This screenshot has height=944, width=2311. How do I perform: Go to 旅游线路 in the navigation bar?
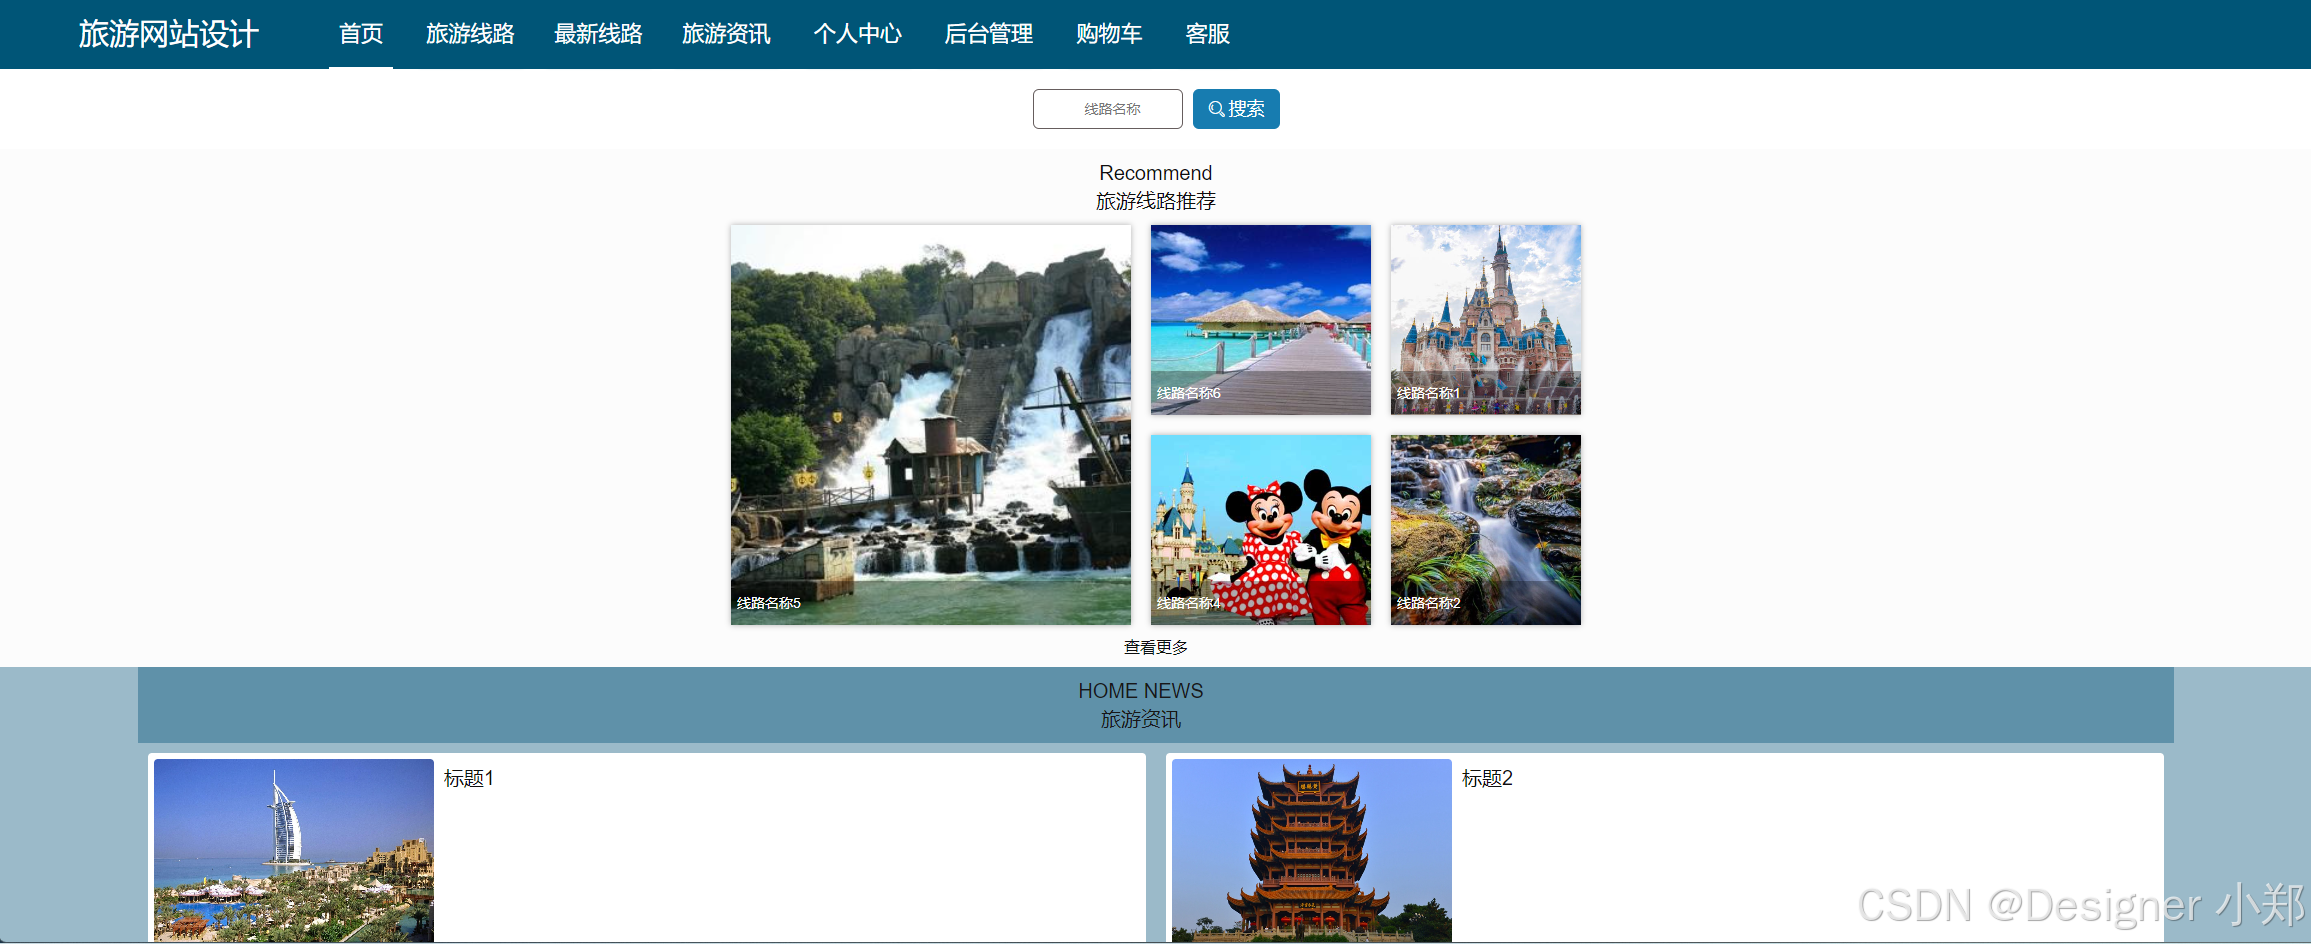coord(470,34)
